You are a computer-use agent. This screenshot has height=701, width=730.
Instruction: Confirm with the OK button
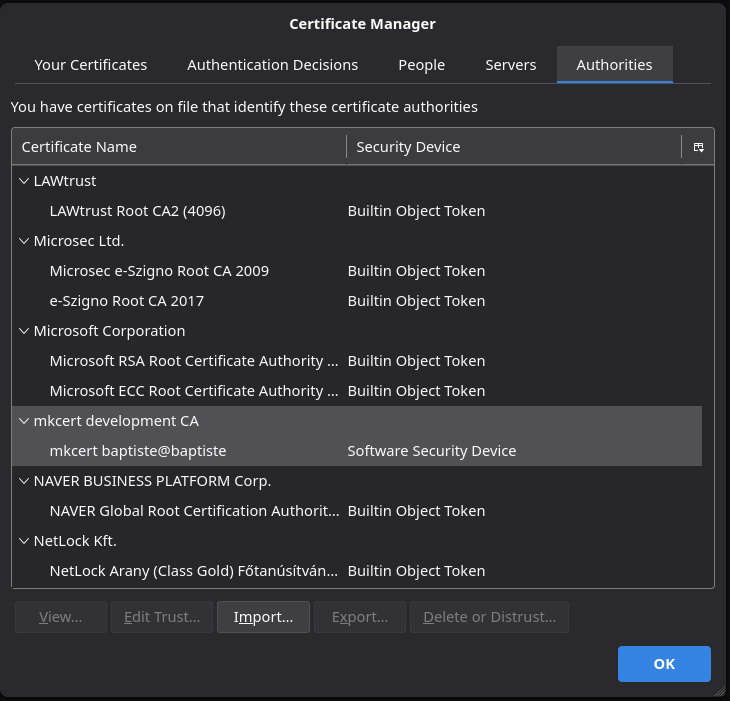[x=664, y=664]
